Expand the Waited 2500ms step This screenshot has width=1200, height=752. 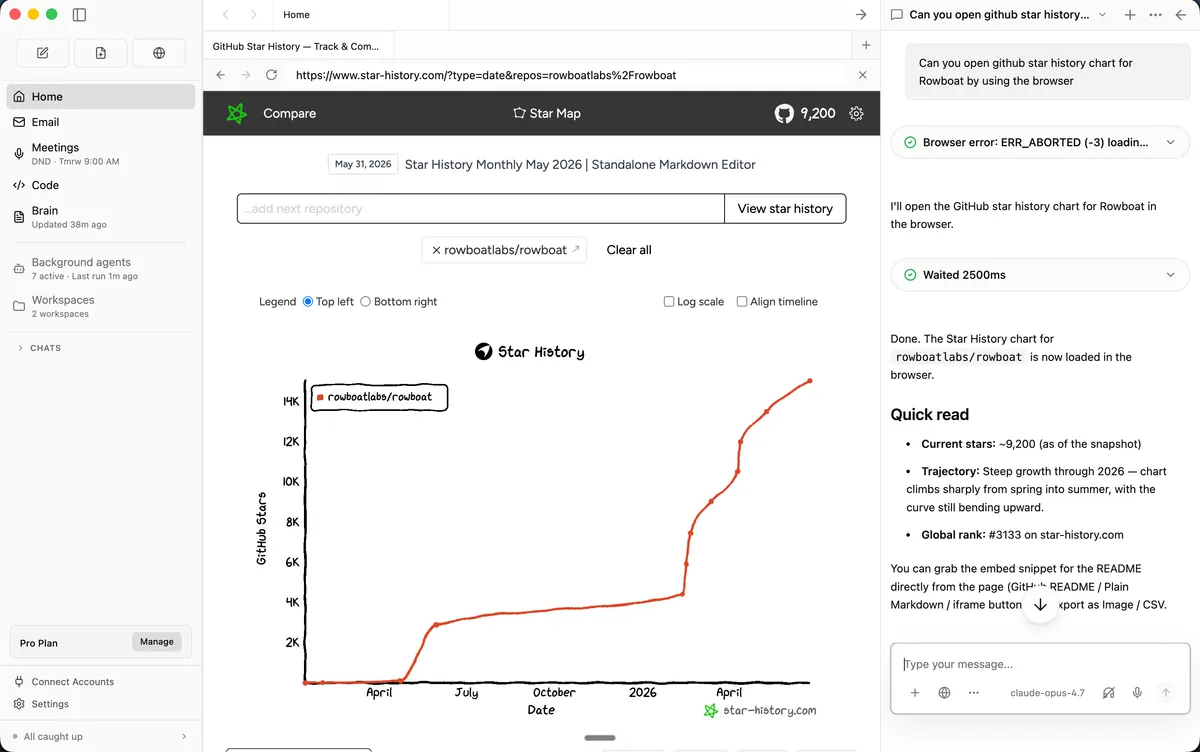(1040, 275)
